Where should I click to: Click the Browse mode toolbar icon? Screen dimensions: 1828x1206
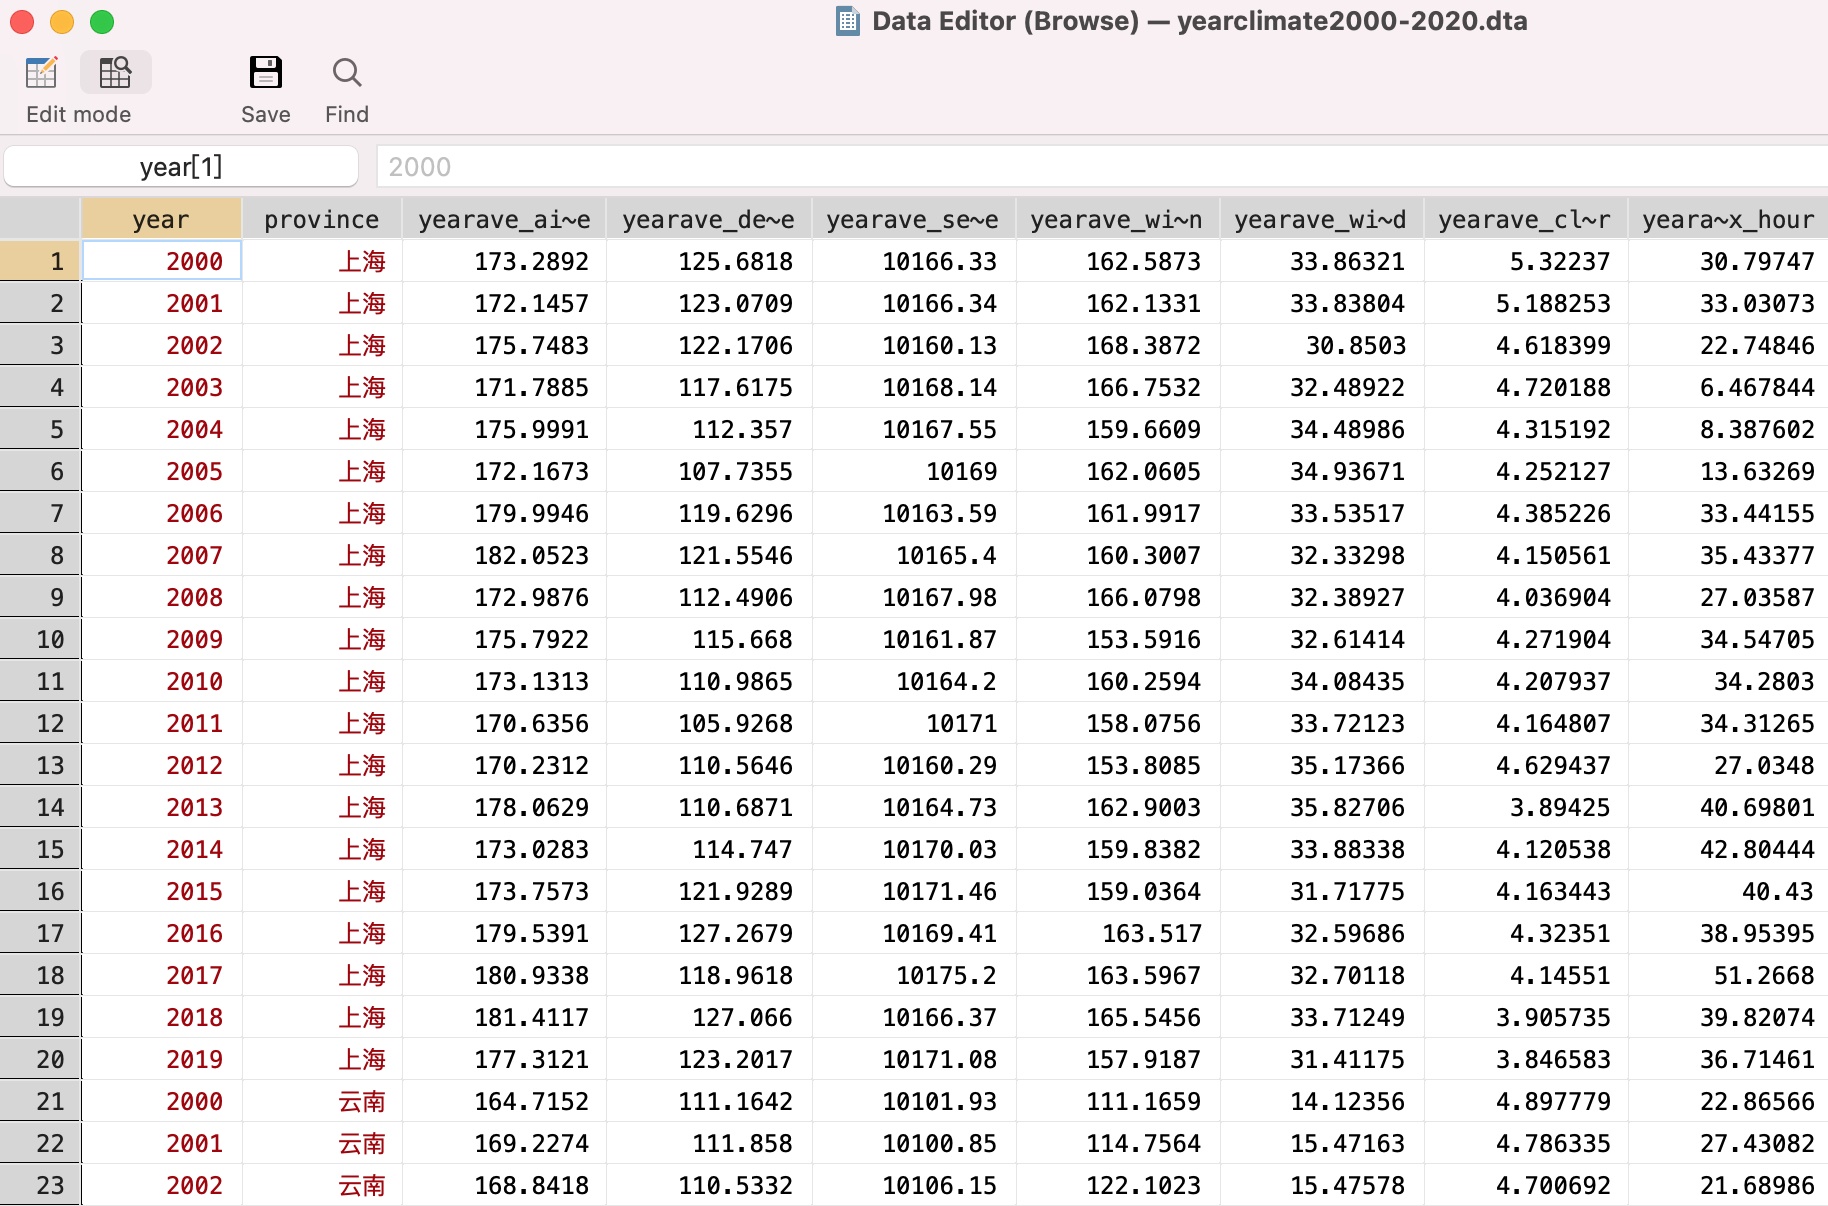(x=115, y=73)
